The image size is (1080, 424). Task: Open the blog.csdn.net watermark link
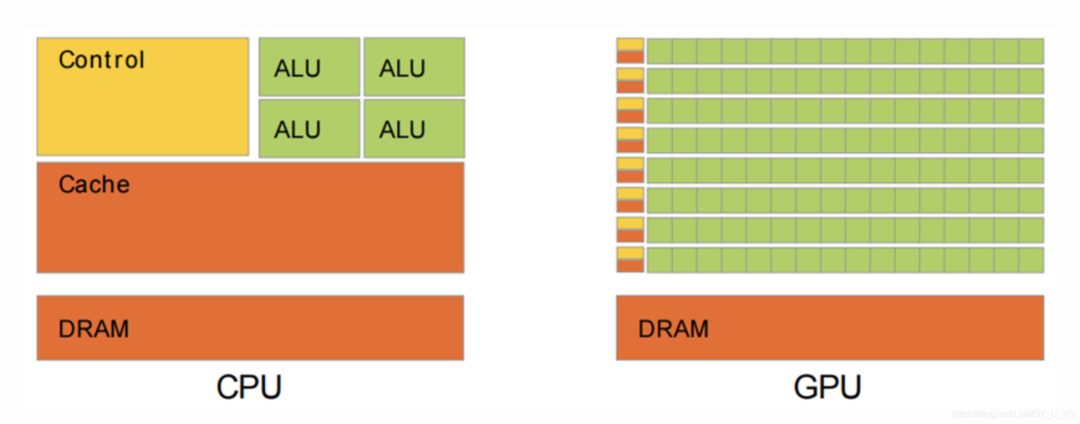[1009, 412]
